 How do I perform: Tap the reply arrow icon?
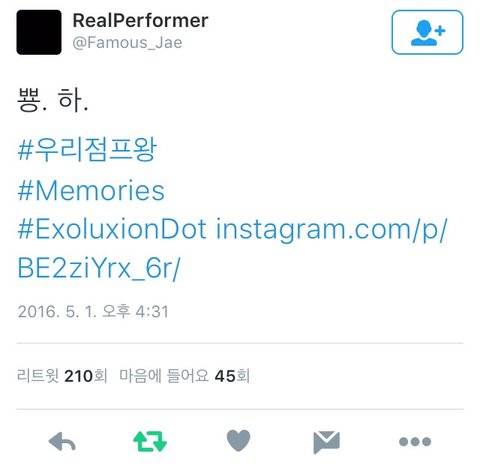pyautogui.click(x=62, y=442)
